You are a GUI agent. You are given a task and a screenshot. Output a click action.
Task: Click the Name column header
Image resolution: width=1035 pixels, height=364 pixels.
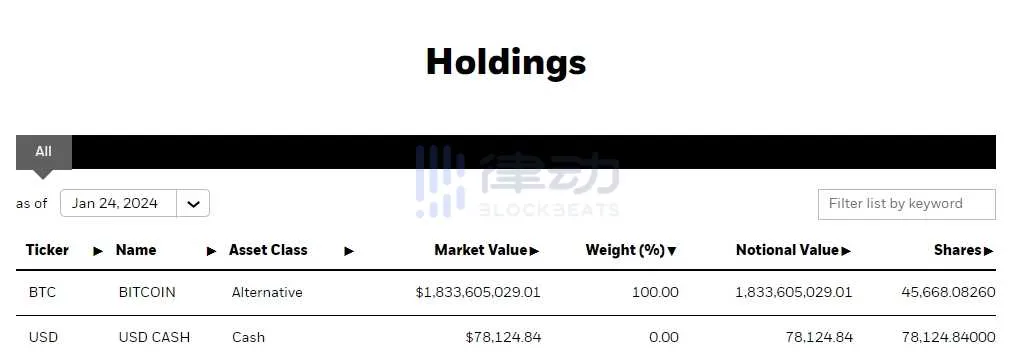coord(136,250)
